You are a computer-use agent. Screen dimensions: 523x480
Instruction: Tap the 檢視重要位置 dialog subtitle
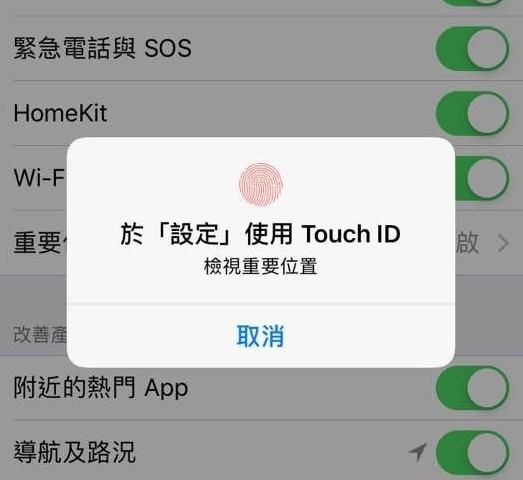tap(260, 266)
